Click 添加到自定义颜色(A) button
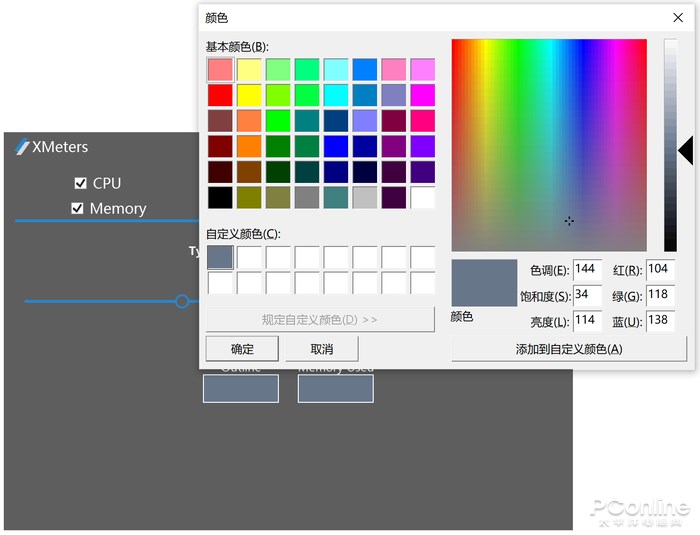Viewport: 700px width, 535px height. (569, 349)
